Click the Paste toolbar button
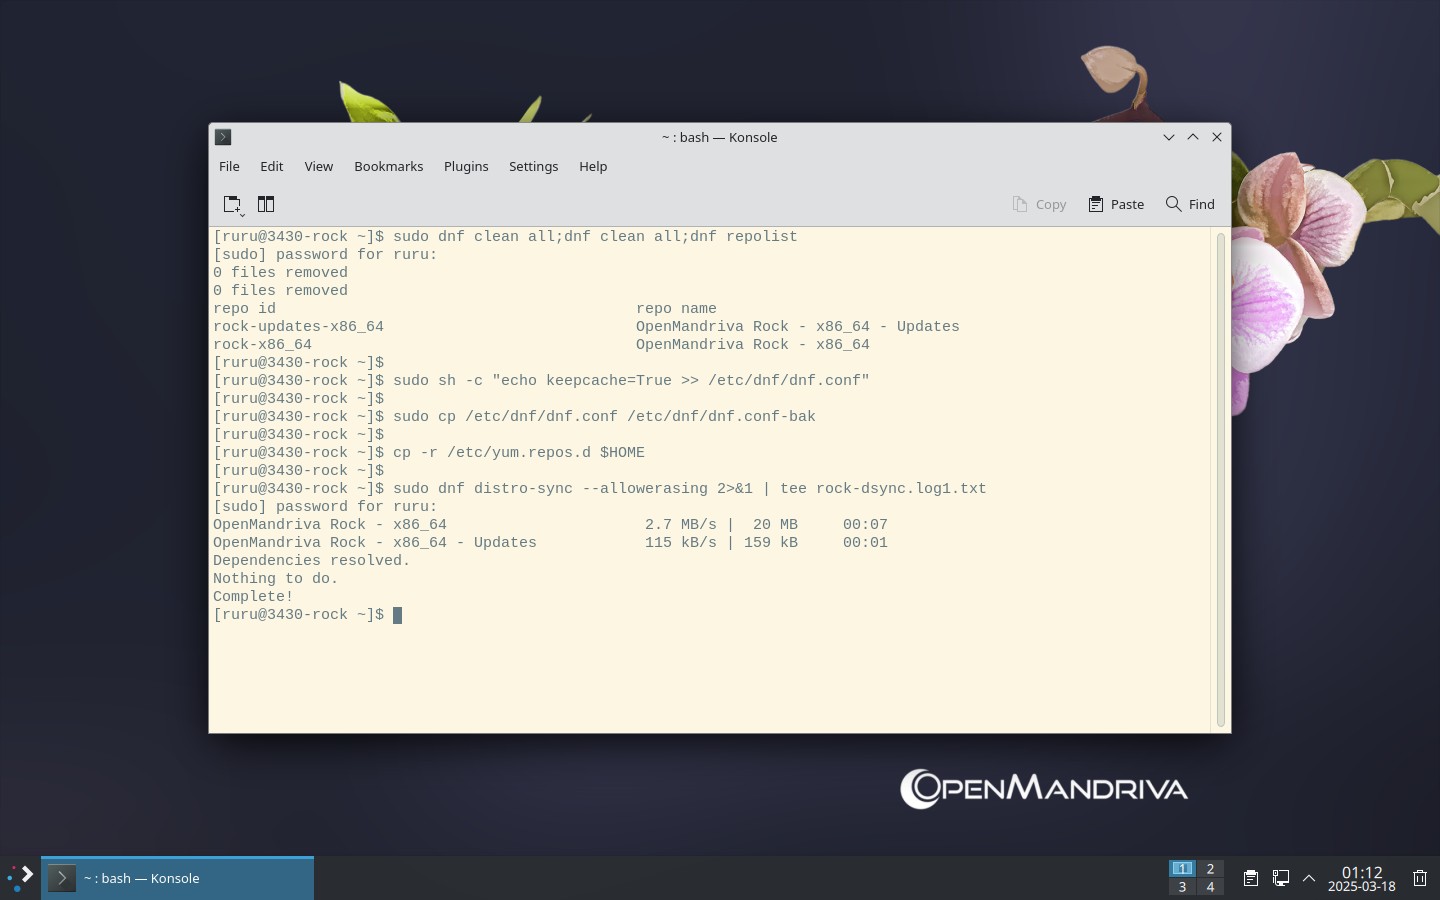Screen dimensions: 1440x900 (x=1116, y=204)
